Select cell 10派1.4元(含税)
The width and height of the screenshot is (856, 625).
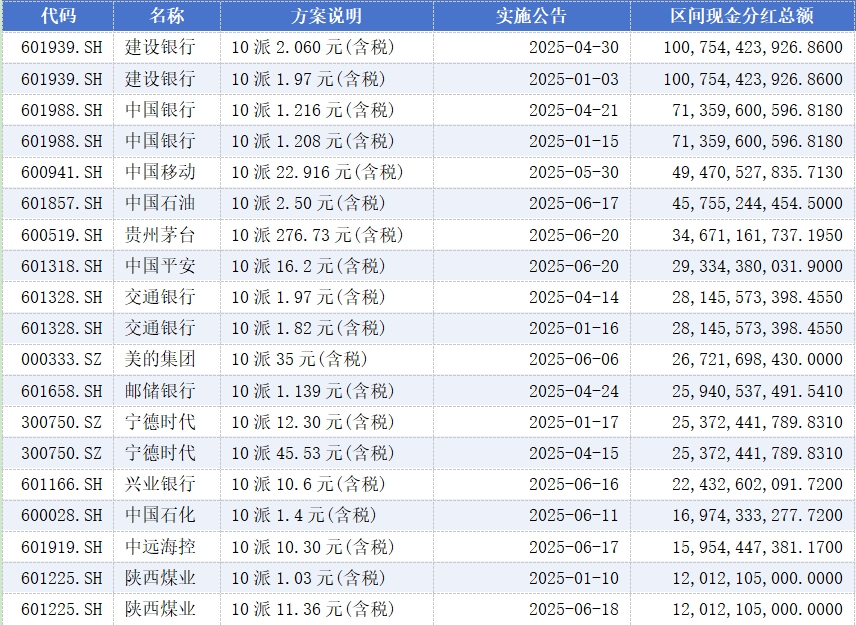(x=326, y=516)
